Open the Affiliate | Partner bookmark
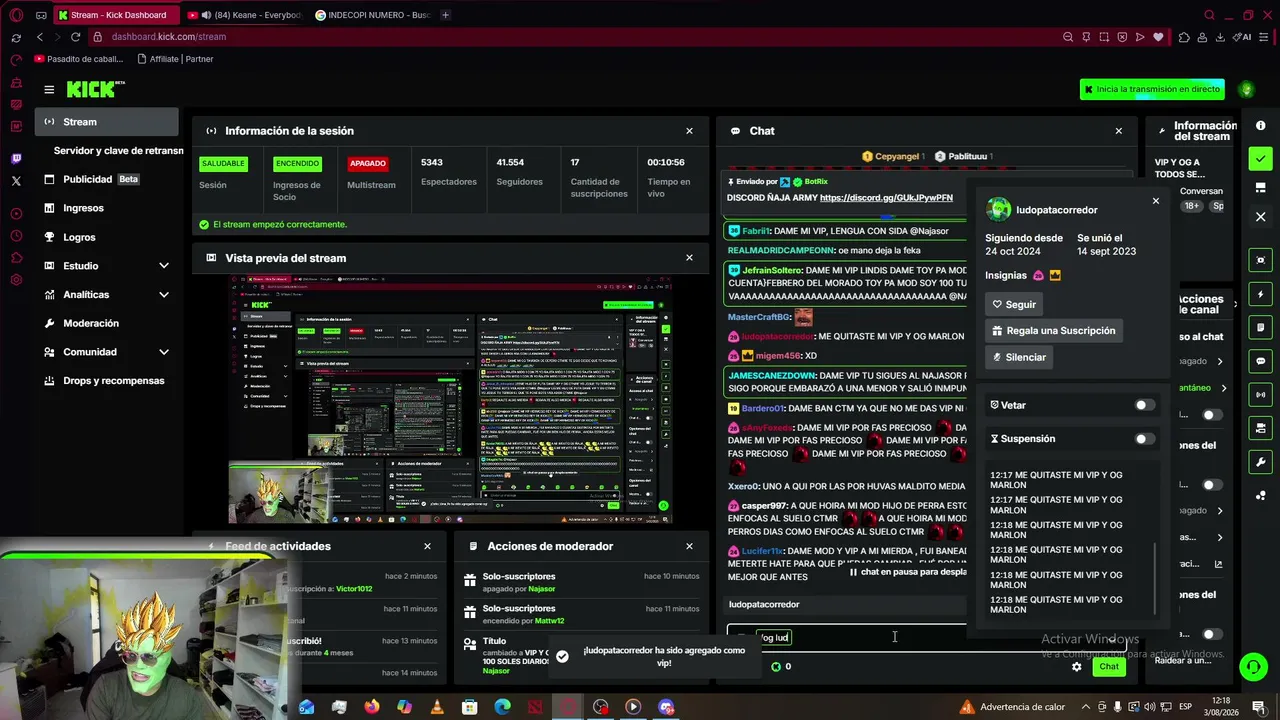Viewport: 1280px width, 720px height. [x=176, y=59]
